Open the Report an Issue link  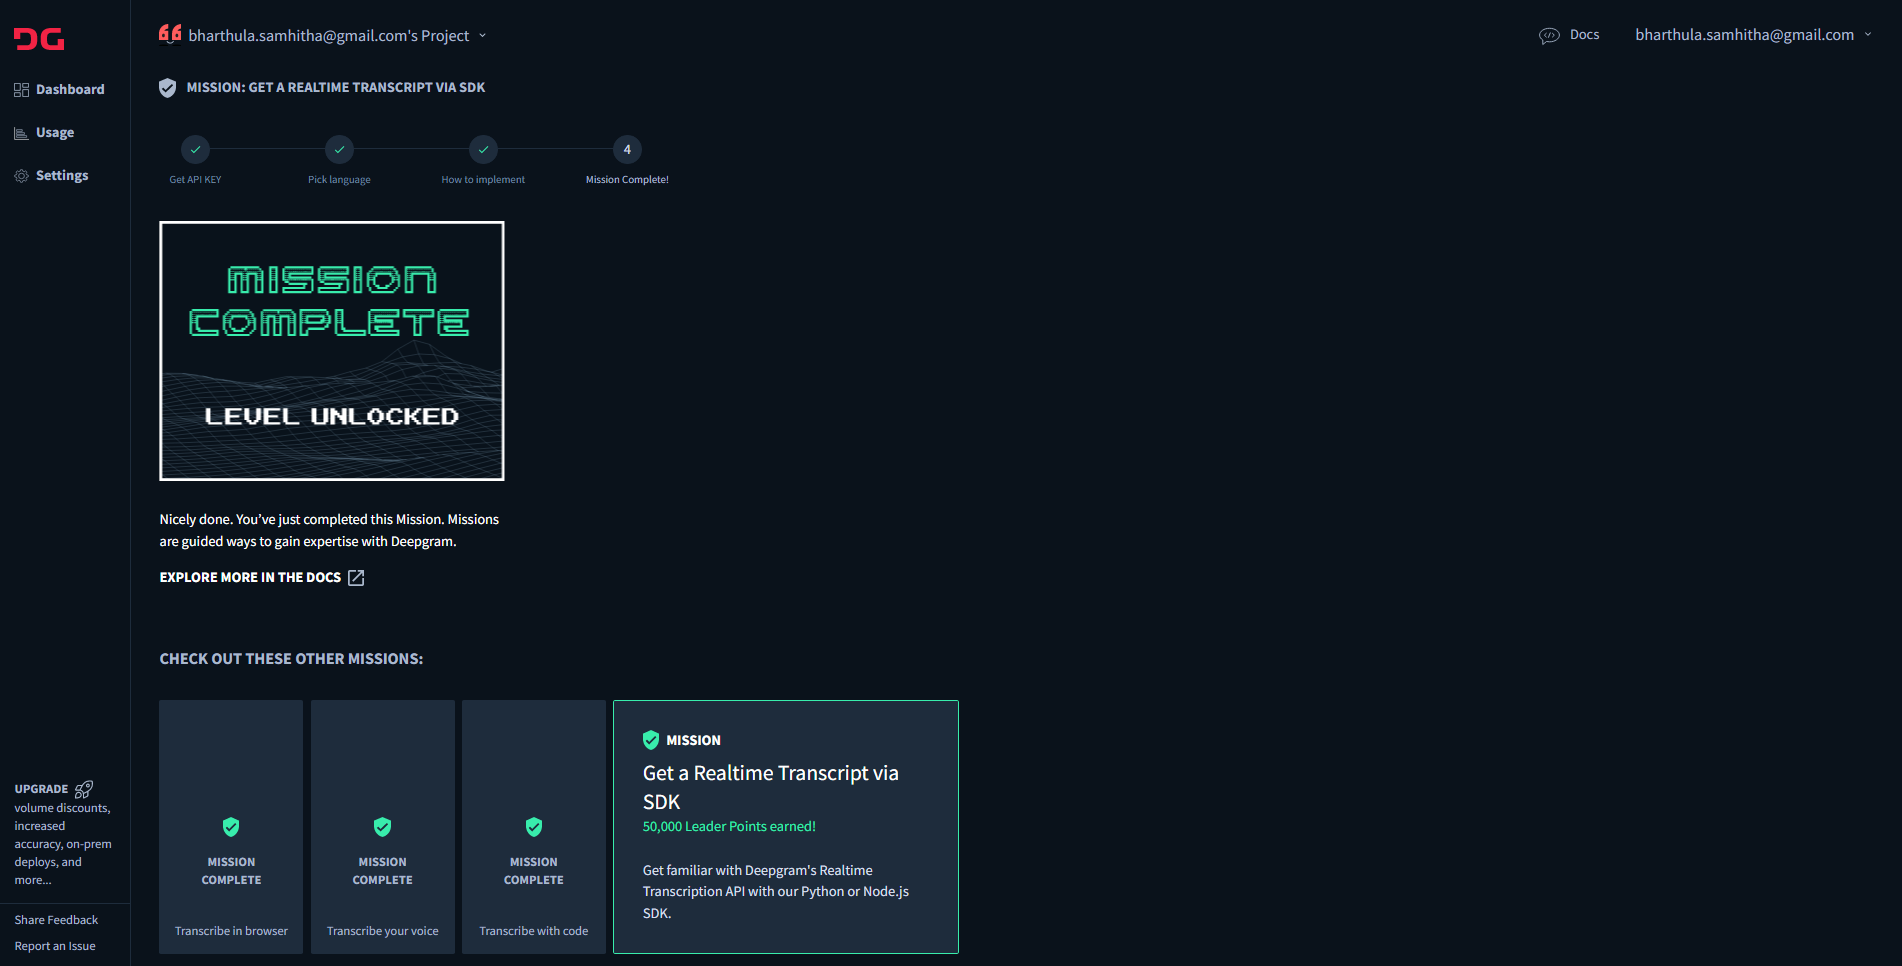[55, 946]
